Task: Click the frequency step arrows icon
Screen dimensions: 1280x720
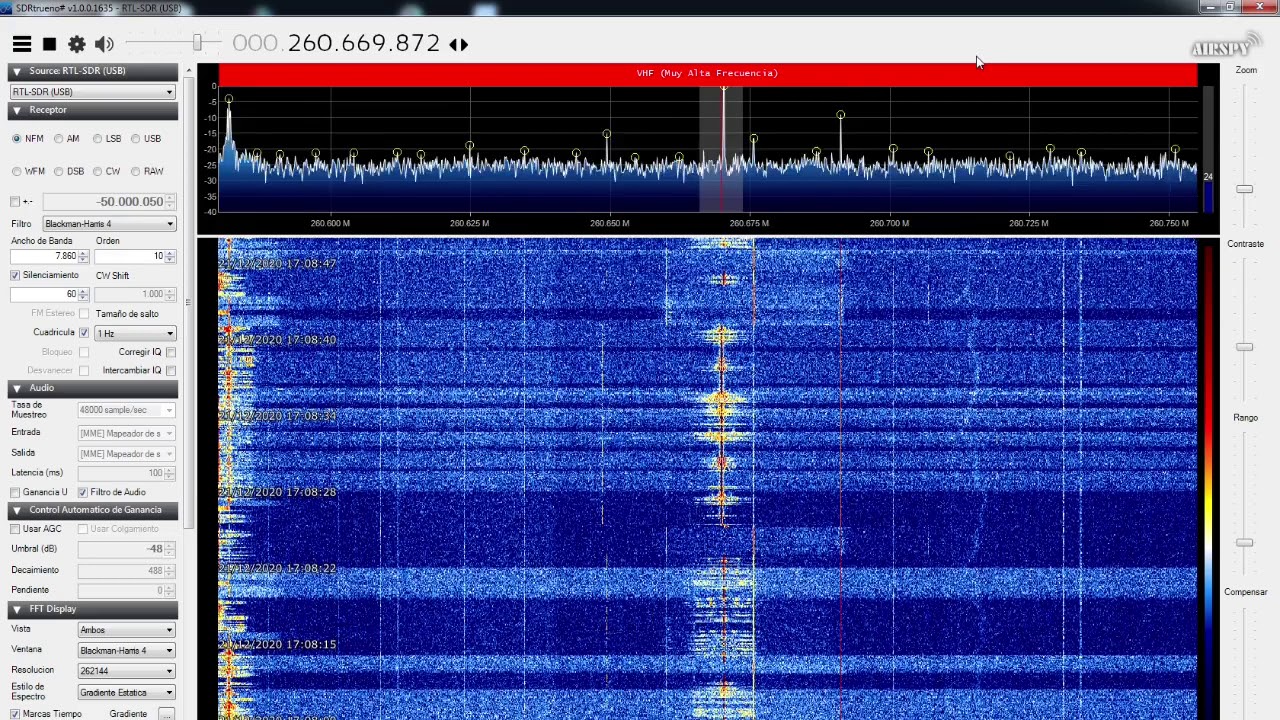Action: [x=458, y=44]
